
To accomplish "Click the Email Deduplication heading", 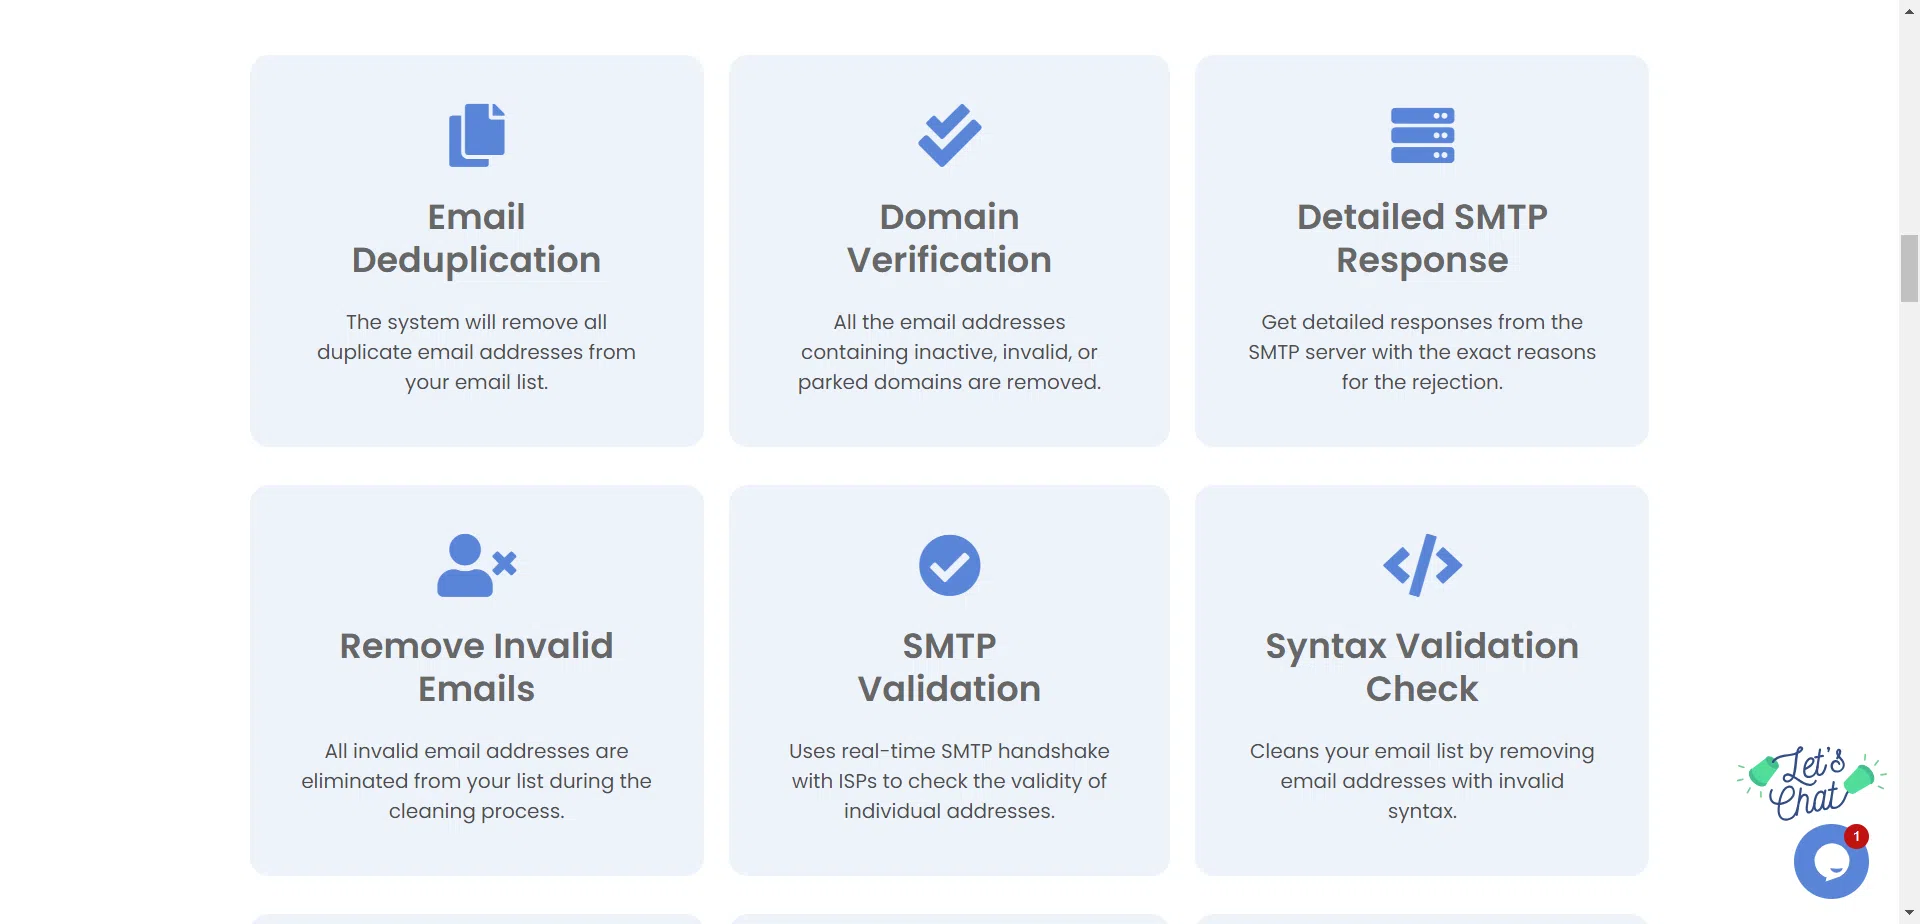I will coord(476,238).
